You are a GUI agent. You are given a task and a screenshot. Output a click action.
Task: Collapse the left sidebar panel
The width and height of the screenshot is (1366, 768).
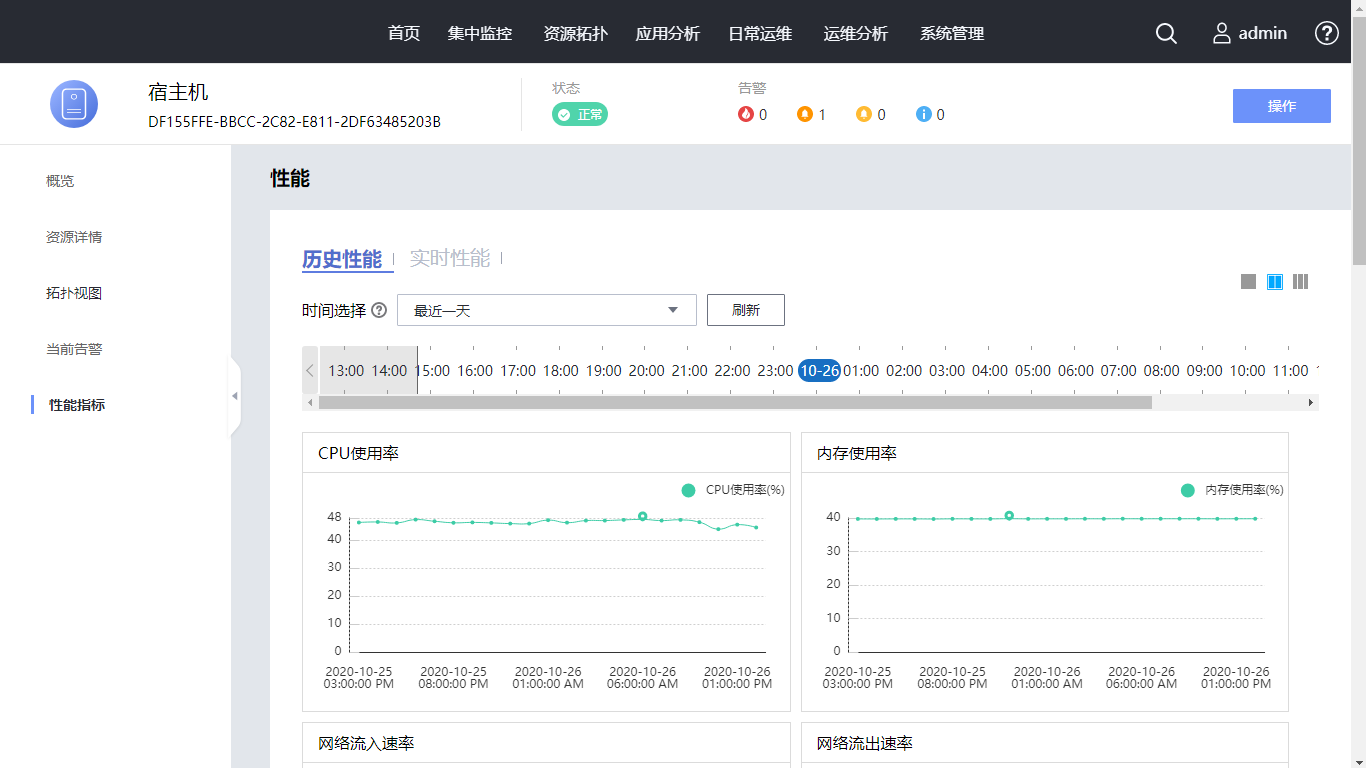(235, 396)
